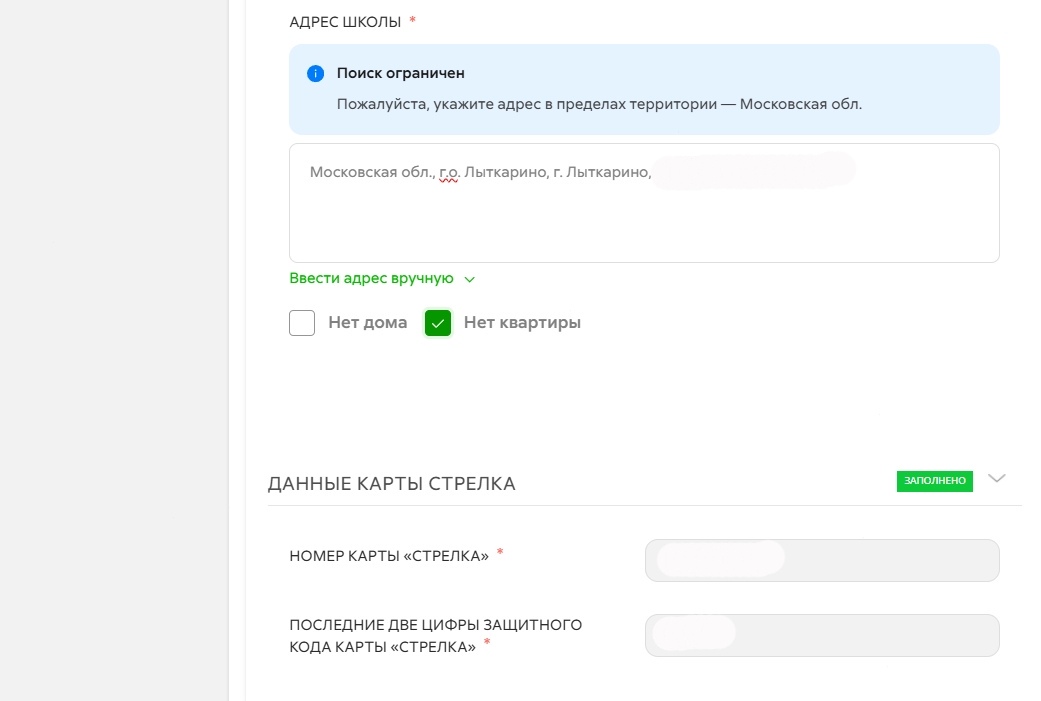Click the underlined 'г.о.' word in address
1041x701 pixels.
[x=448, y=172]
